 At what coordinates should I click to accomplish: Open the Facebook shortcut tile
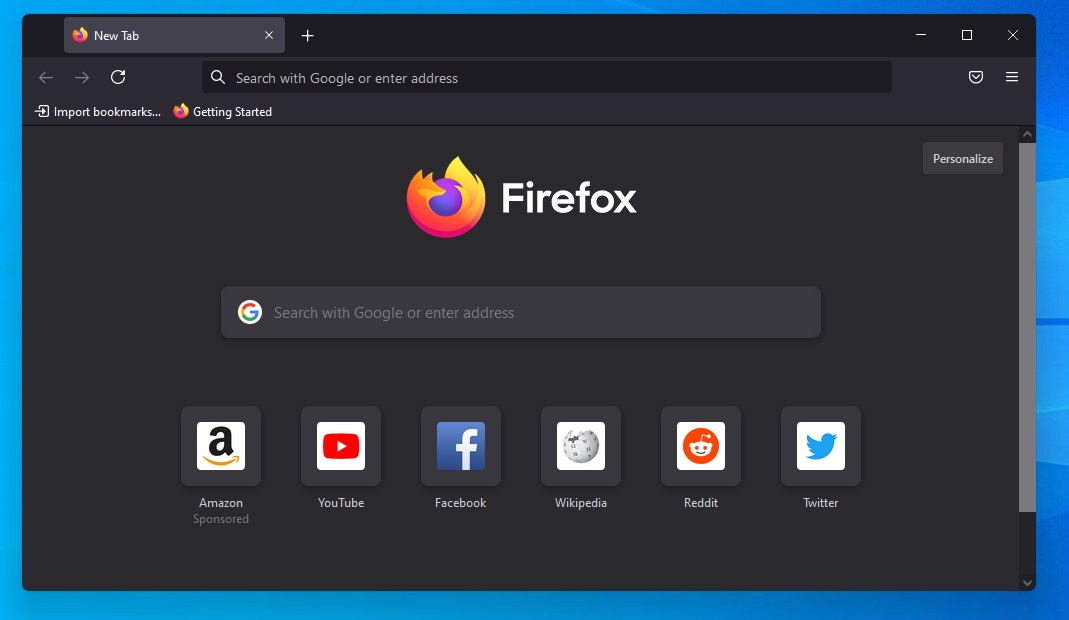(461, 446)
